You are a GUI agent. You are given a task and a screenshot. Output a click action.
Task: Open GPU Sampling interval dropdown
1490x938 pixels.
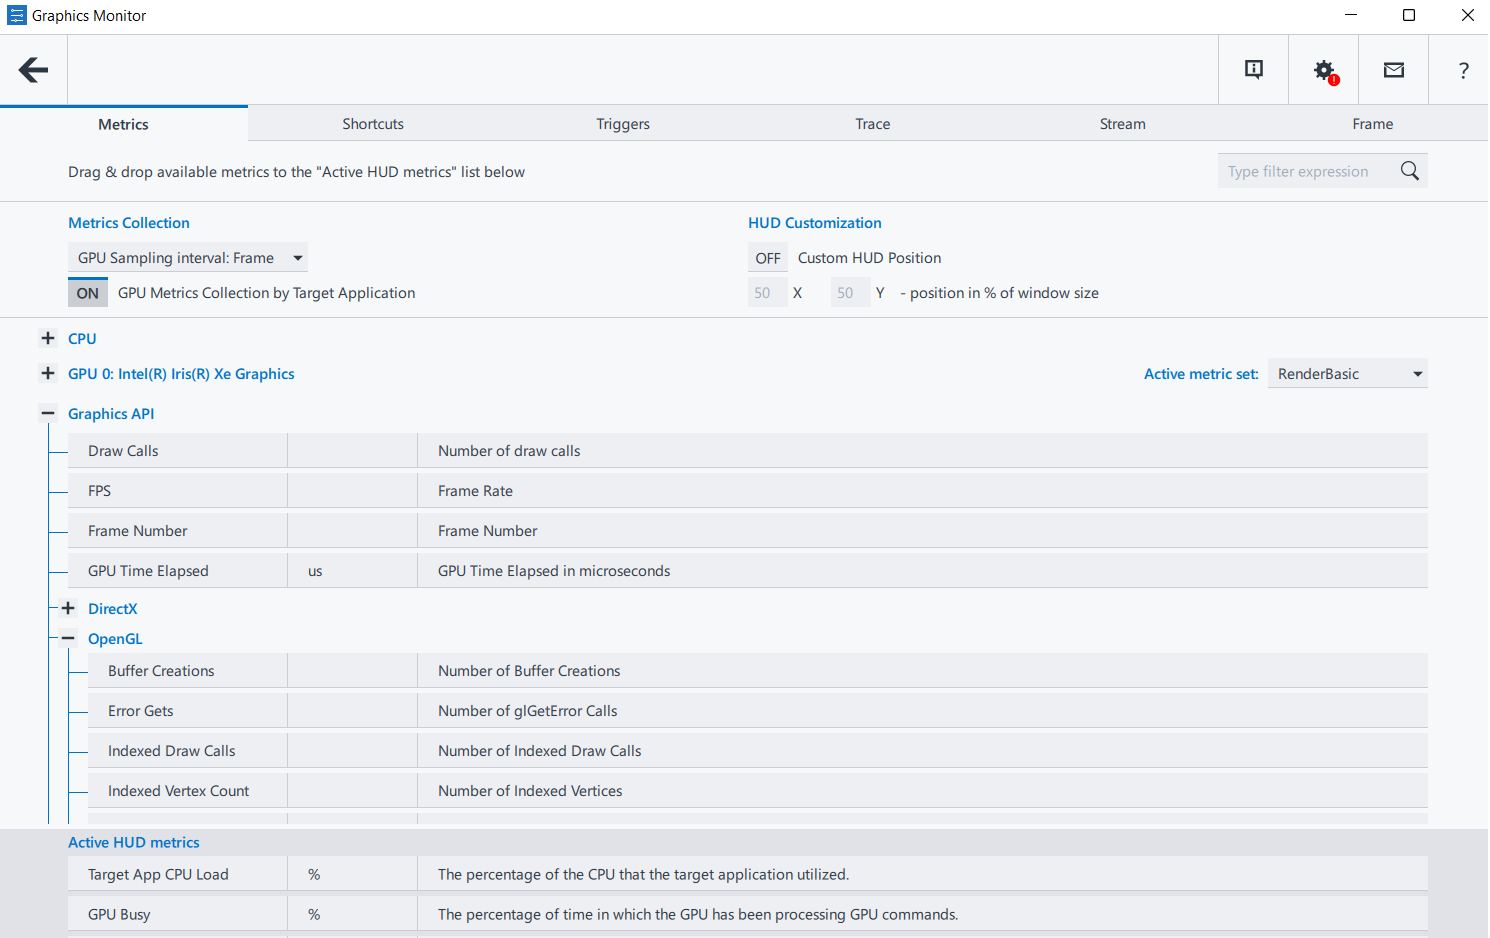pyautogui.click(x=188, y=258)
